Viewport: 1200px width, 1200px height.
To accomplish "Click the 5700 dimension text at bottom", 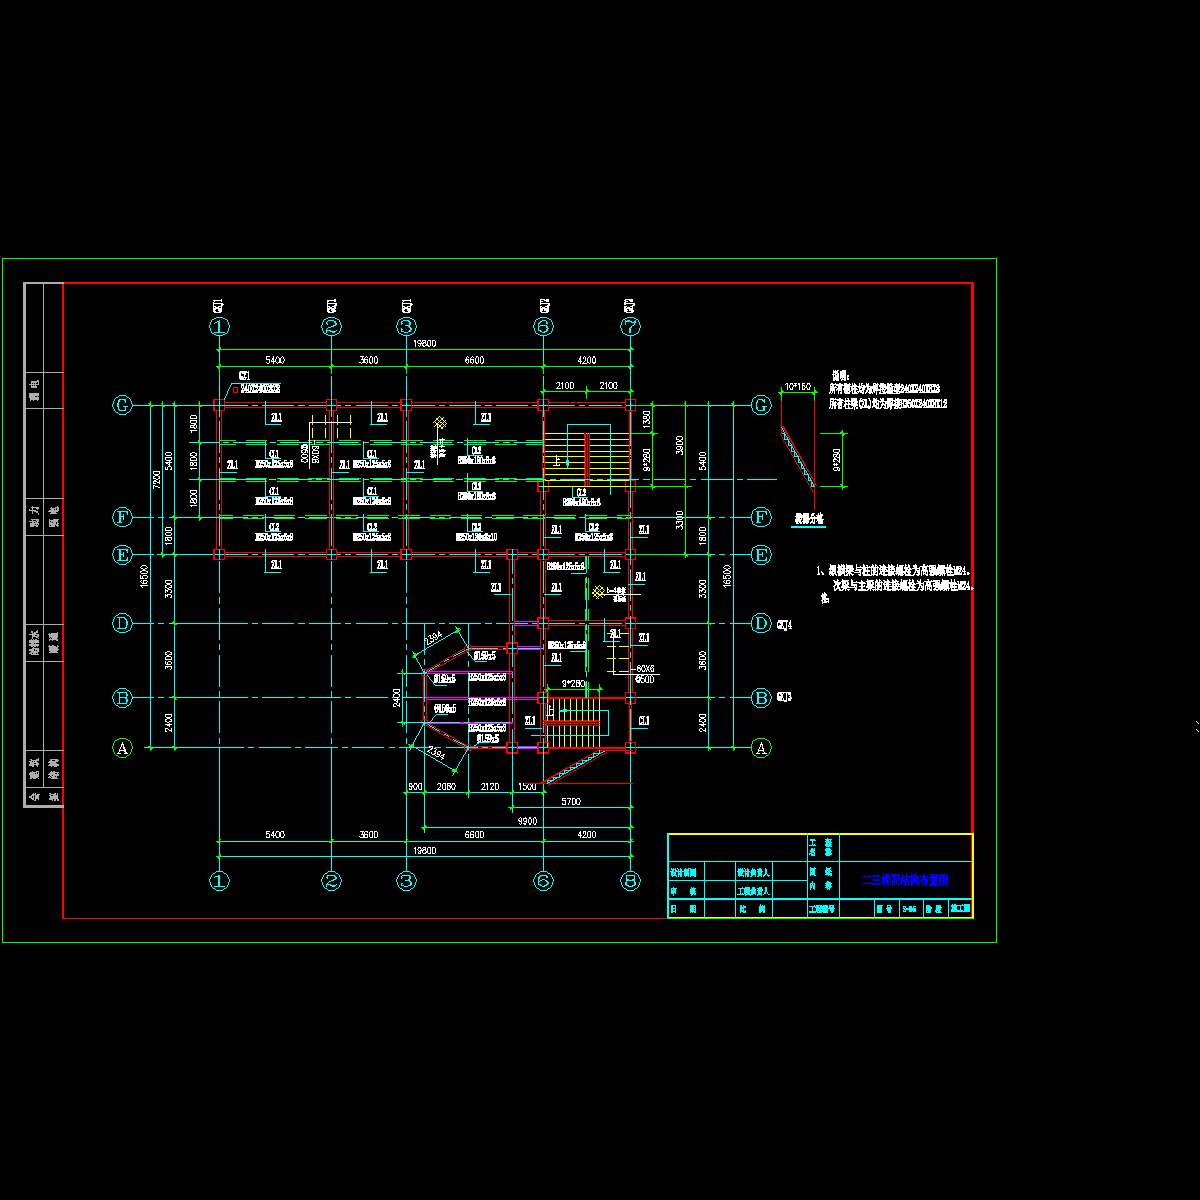I will (x=570, y=802).
